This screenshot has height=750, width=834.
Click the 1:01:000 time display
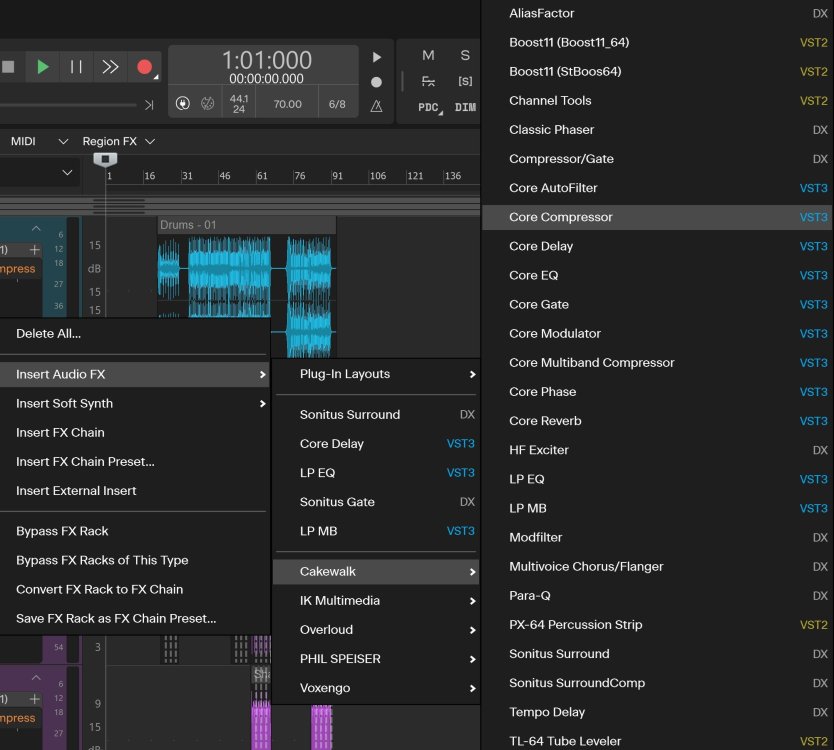[266, 60]
